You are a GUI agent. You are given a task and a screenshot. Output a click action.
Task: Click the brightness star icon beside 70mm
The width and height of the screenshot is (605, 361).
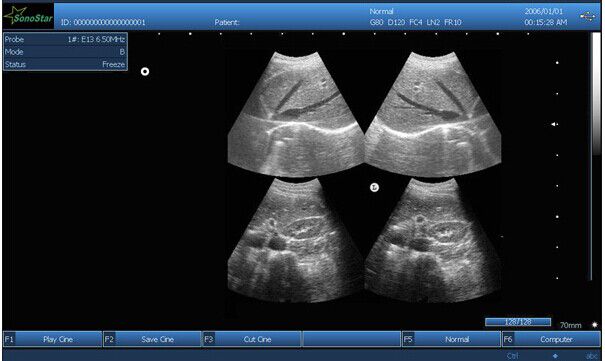tap(595, 325)
